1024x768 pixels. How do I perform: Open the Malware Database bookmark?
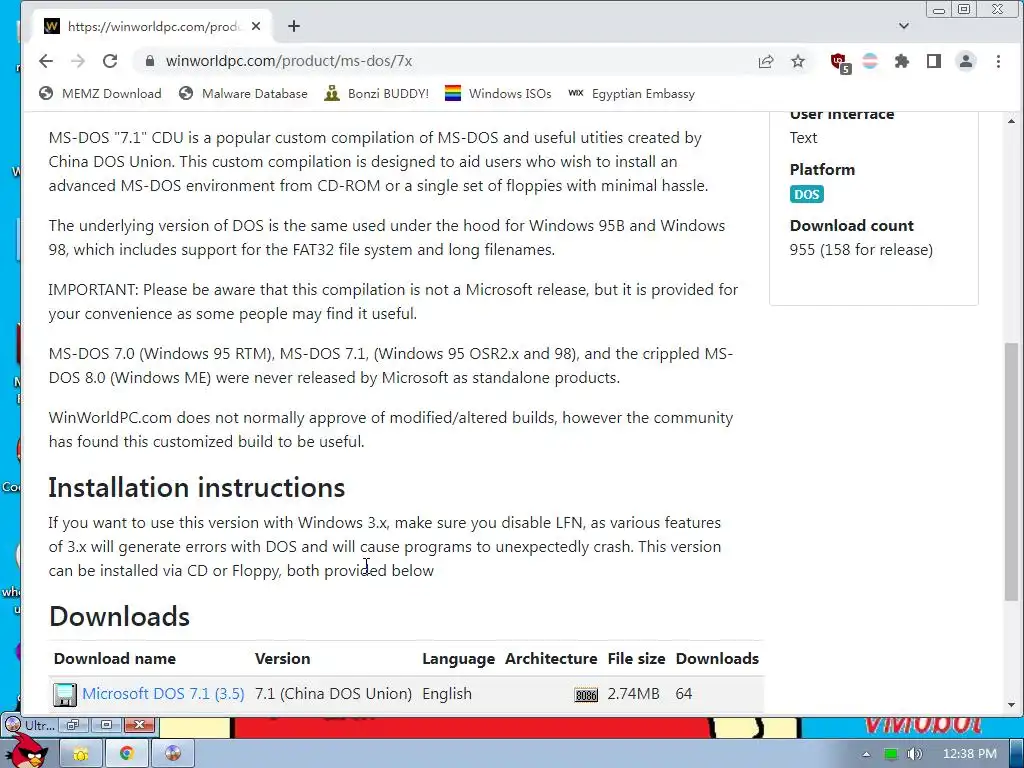pyautogui.click(x=243, y=93)
